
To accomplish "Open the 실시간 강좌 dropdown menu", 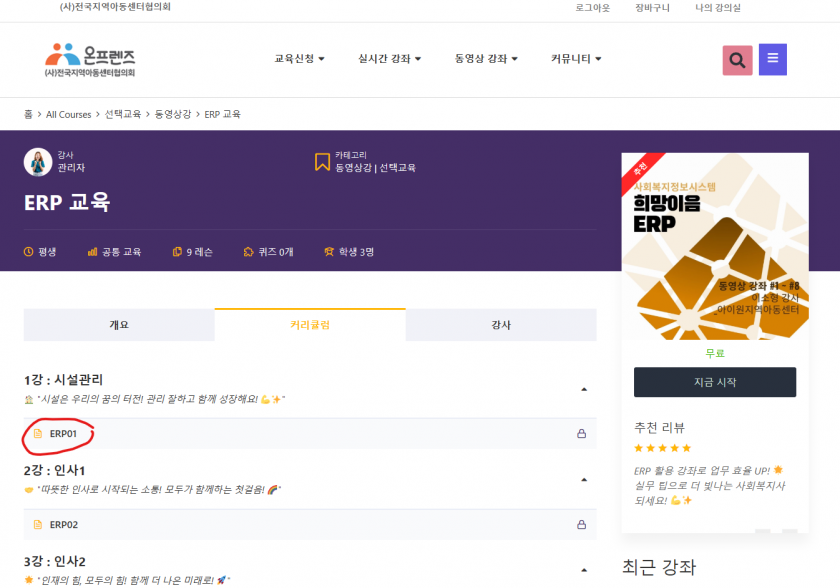I will [x=389, y=59].
